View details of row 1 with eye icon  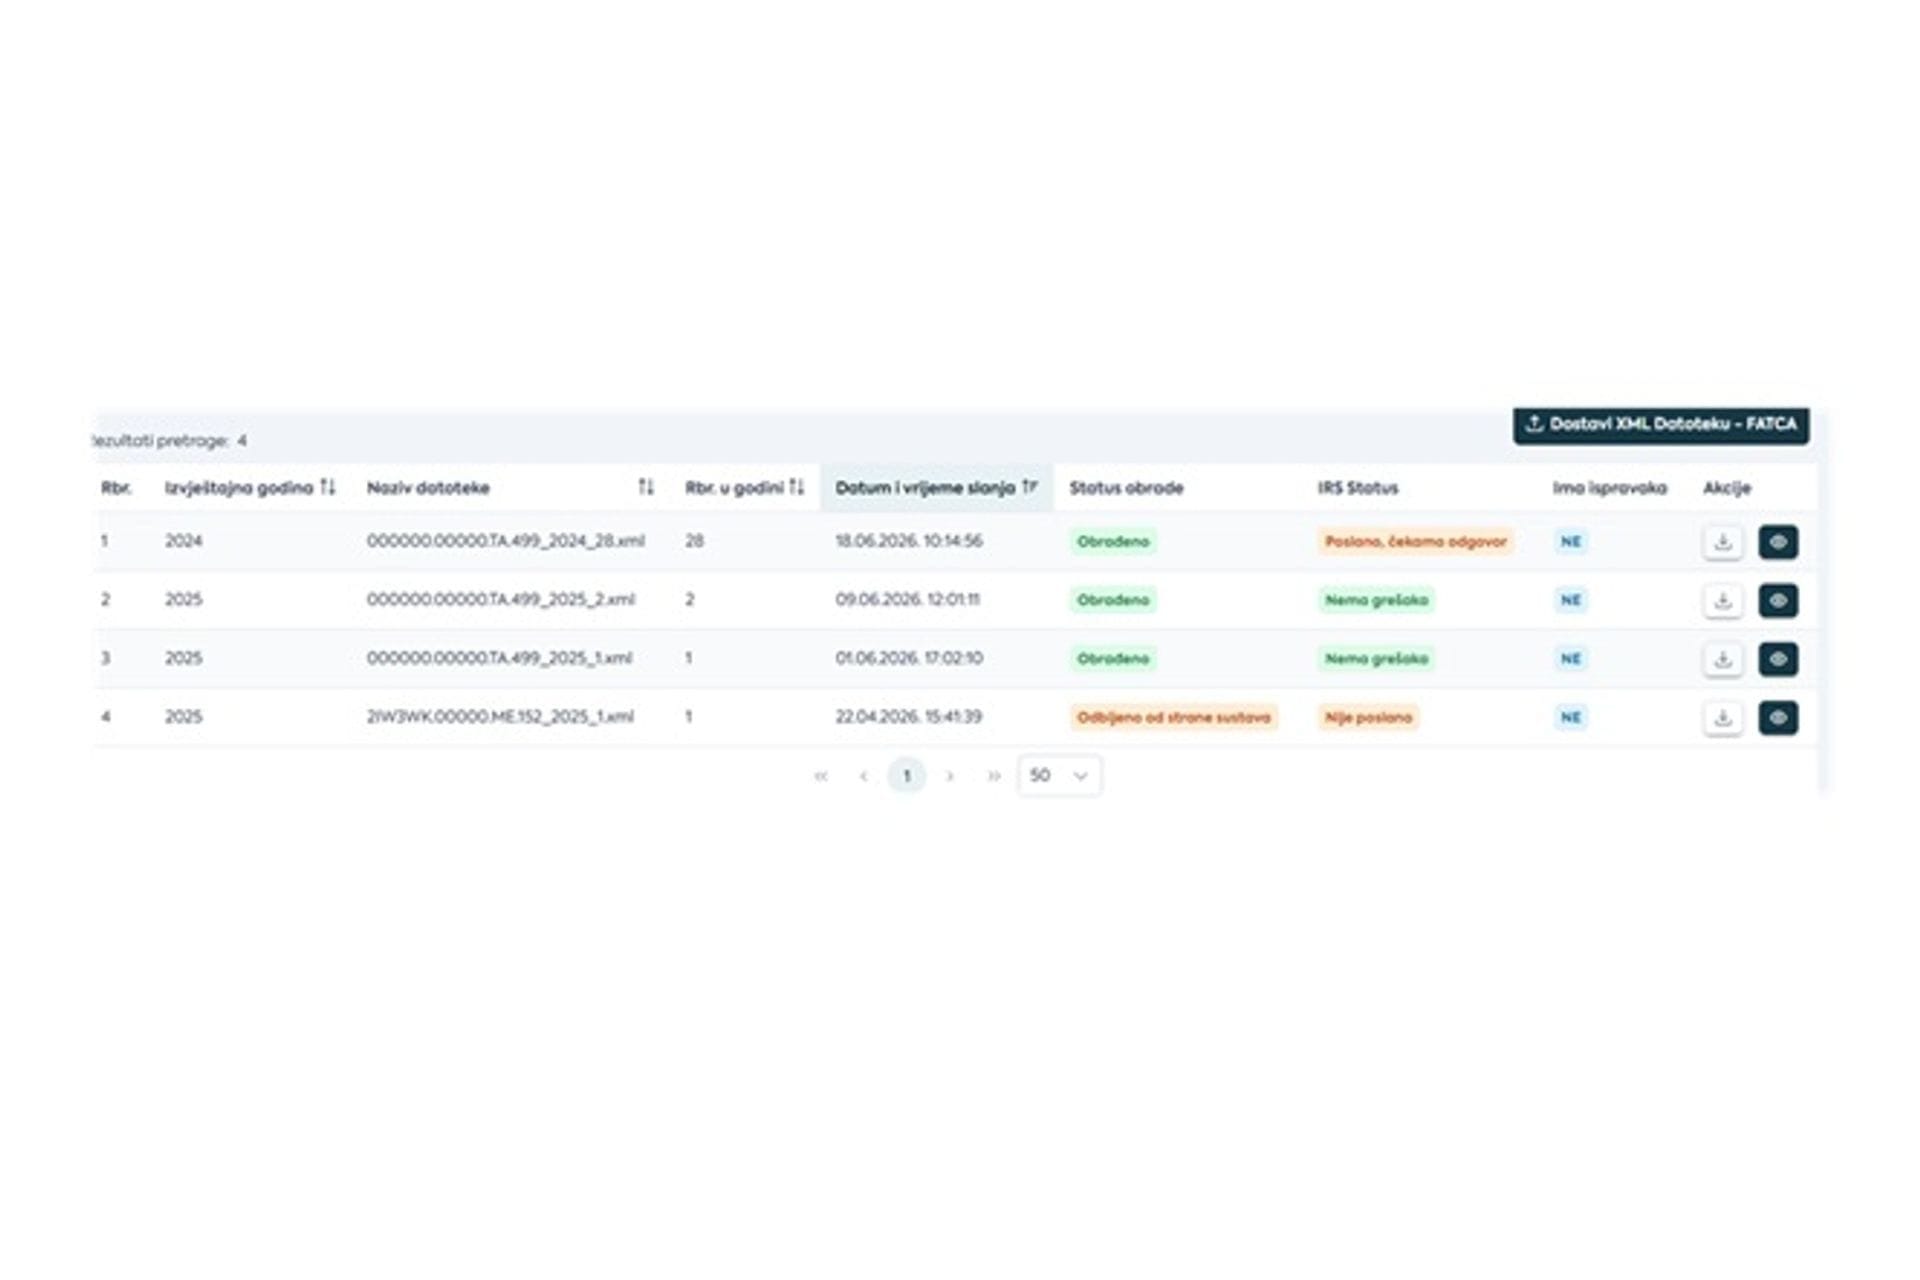pyautogui.click(x=1778, y=542)
